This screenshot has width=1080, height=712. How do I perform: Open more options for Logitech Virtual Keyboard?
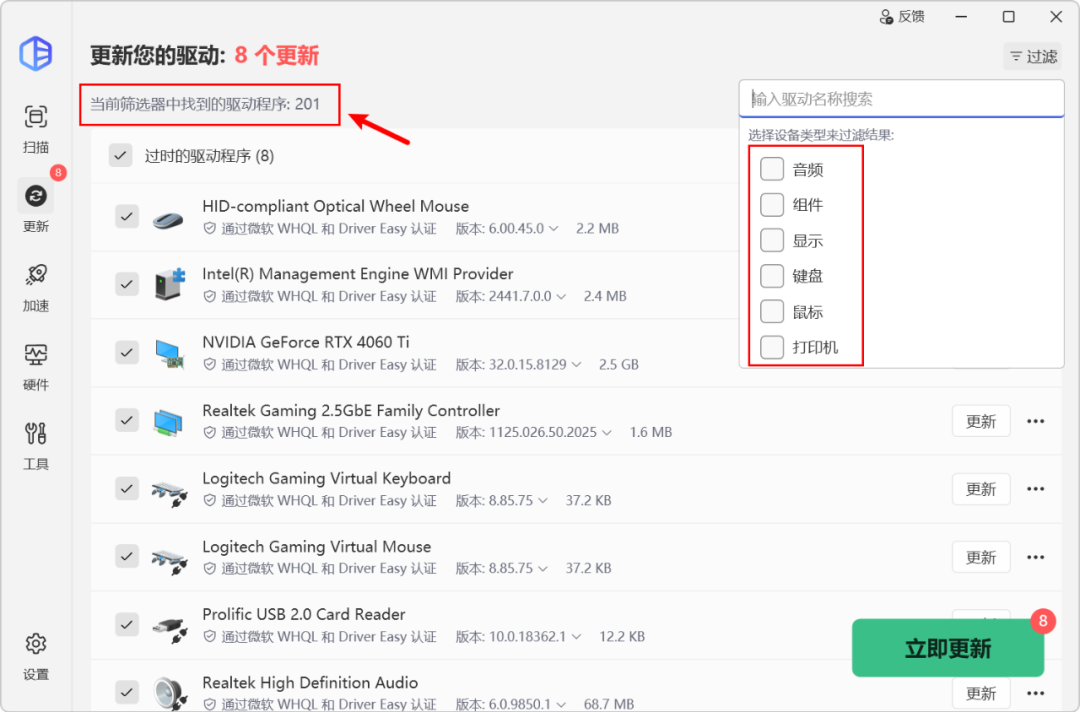(x=1035, y=489)
